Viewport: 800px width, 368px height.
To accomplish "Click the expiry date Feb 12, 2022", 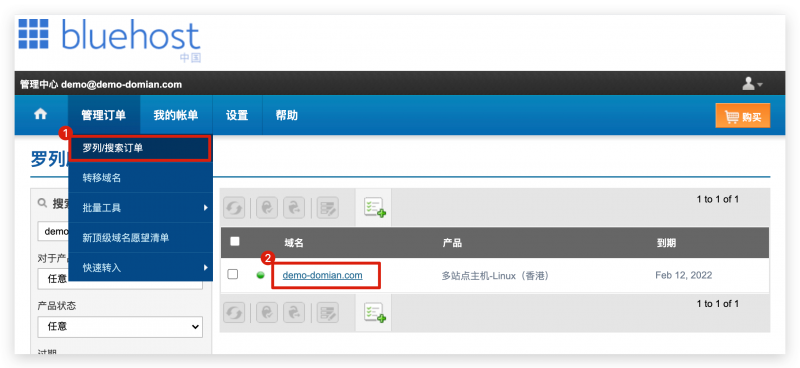I will 684,276.
